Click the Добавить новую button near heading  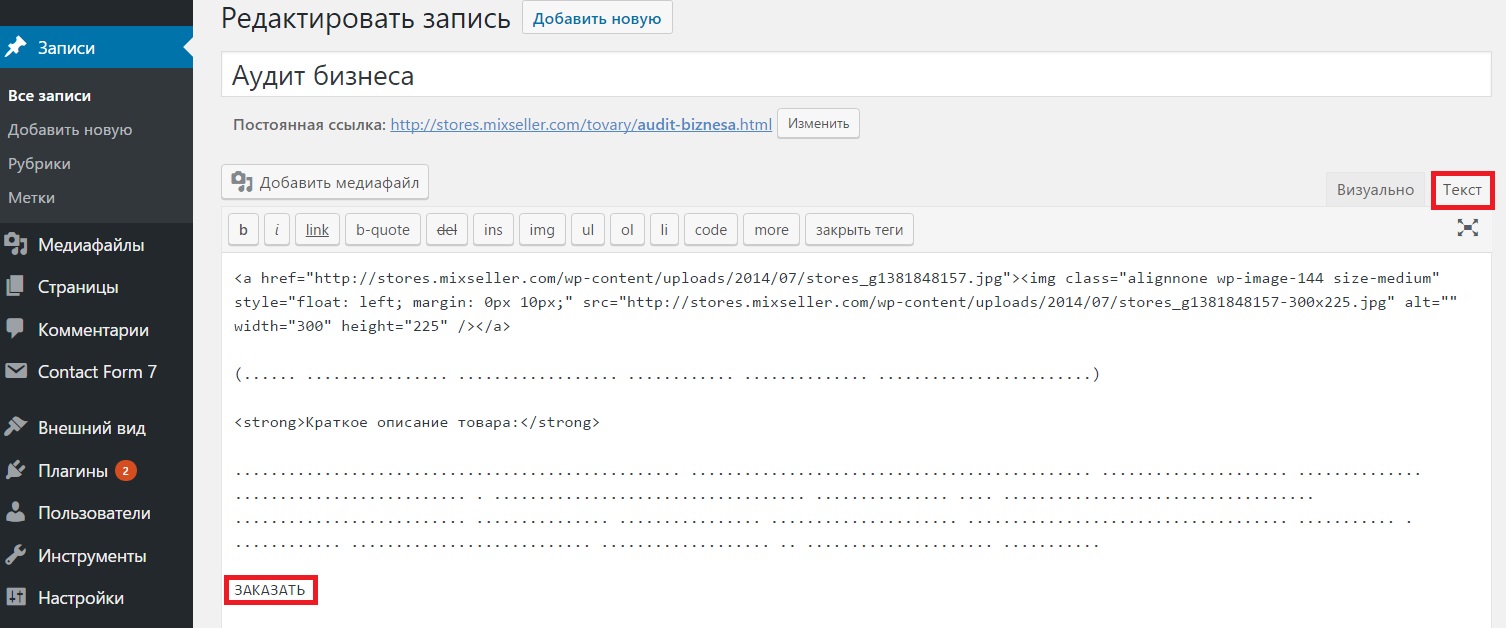597,19
